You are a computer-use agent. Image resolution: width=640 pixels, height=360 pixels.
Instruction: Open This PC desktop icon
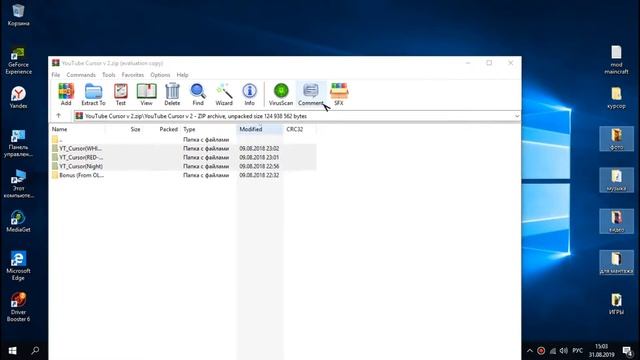tap(18, 184)
